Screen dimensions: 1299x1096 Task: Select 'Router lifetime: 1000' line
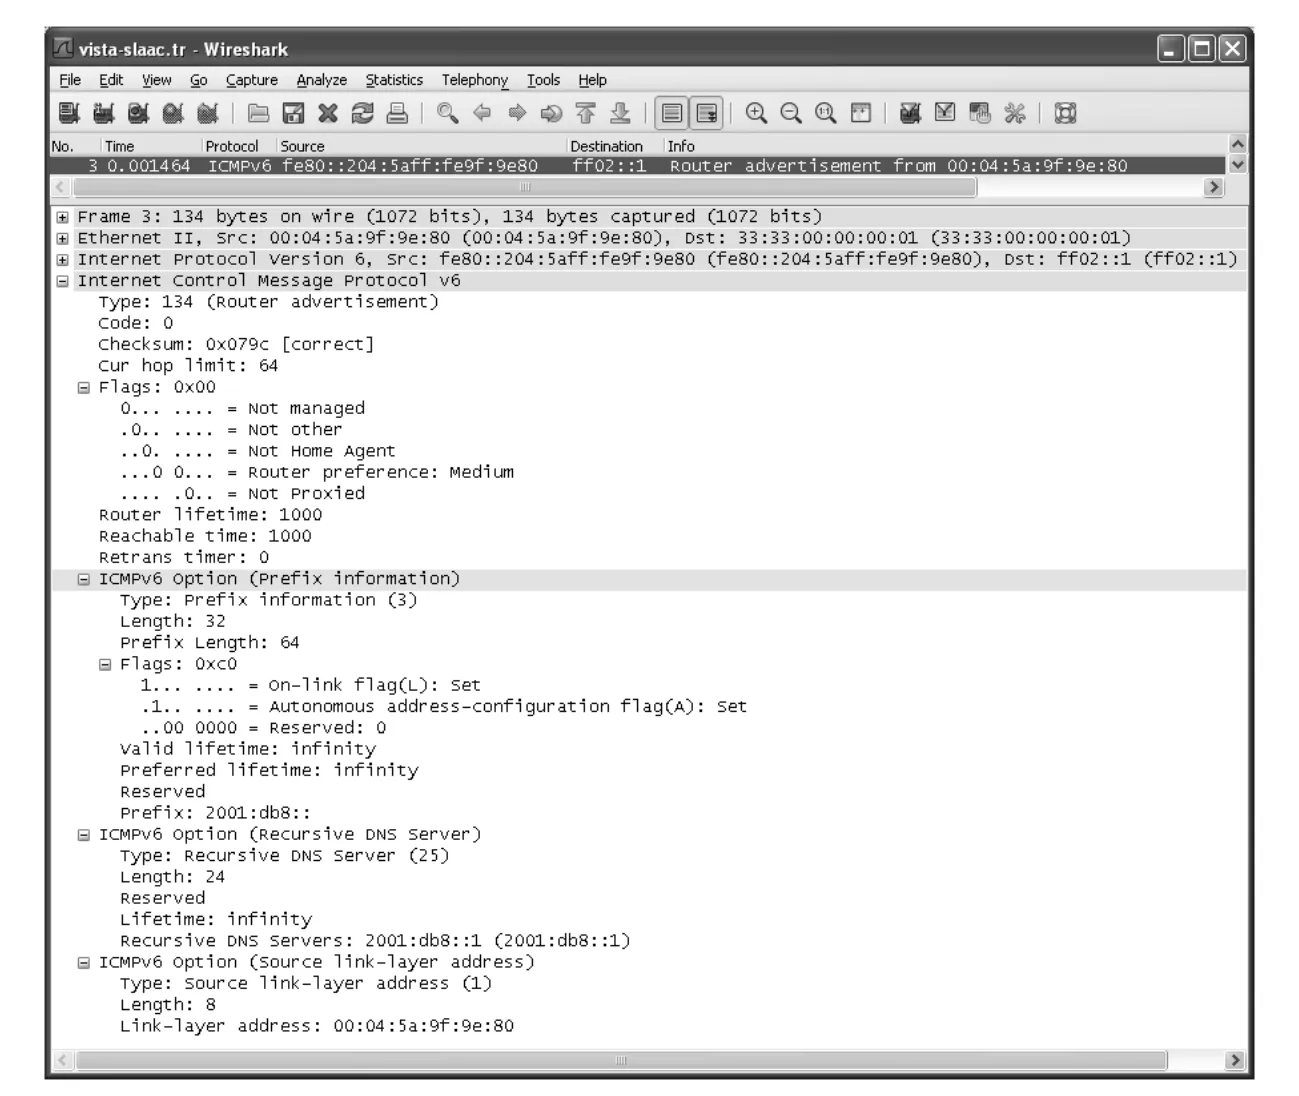pos(210,515)
